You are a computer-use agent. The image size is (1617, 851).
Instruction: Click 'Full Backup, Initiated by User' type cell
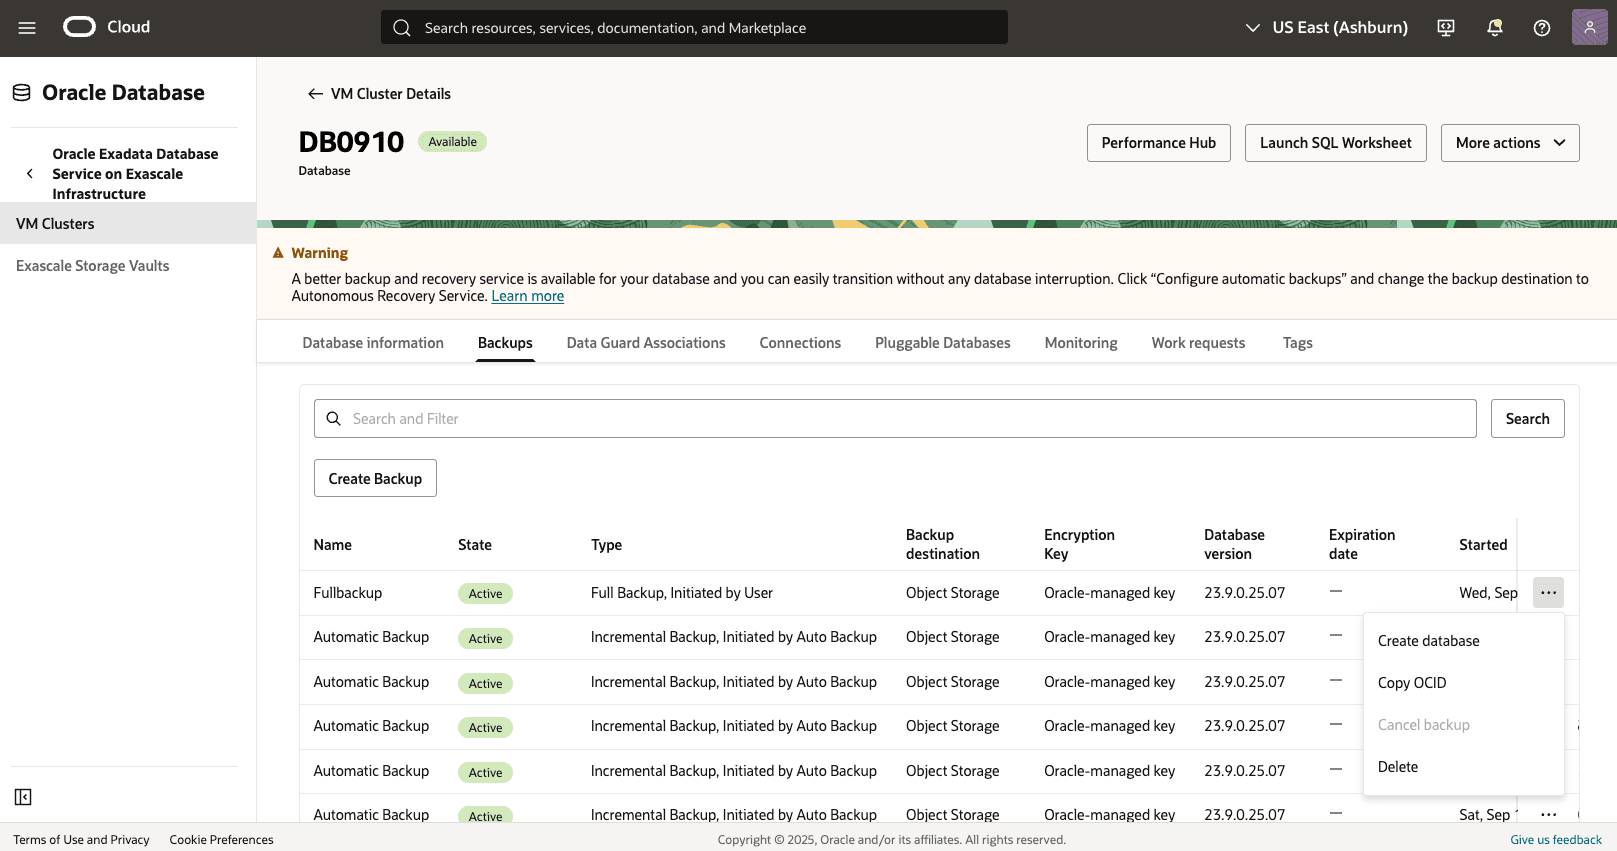point(682,593)
